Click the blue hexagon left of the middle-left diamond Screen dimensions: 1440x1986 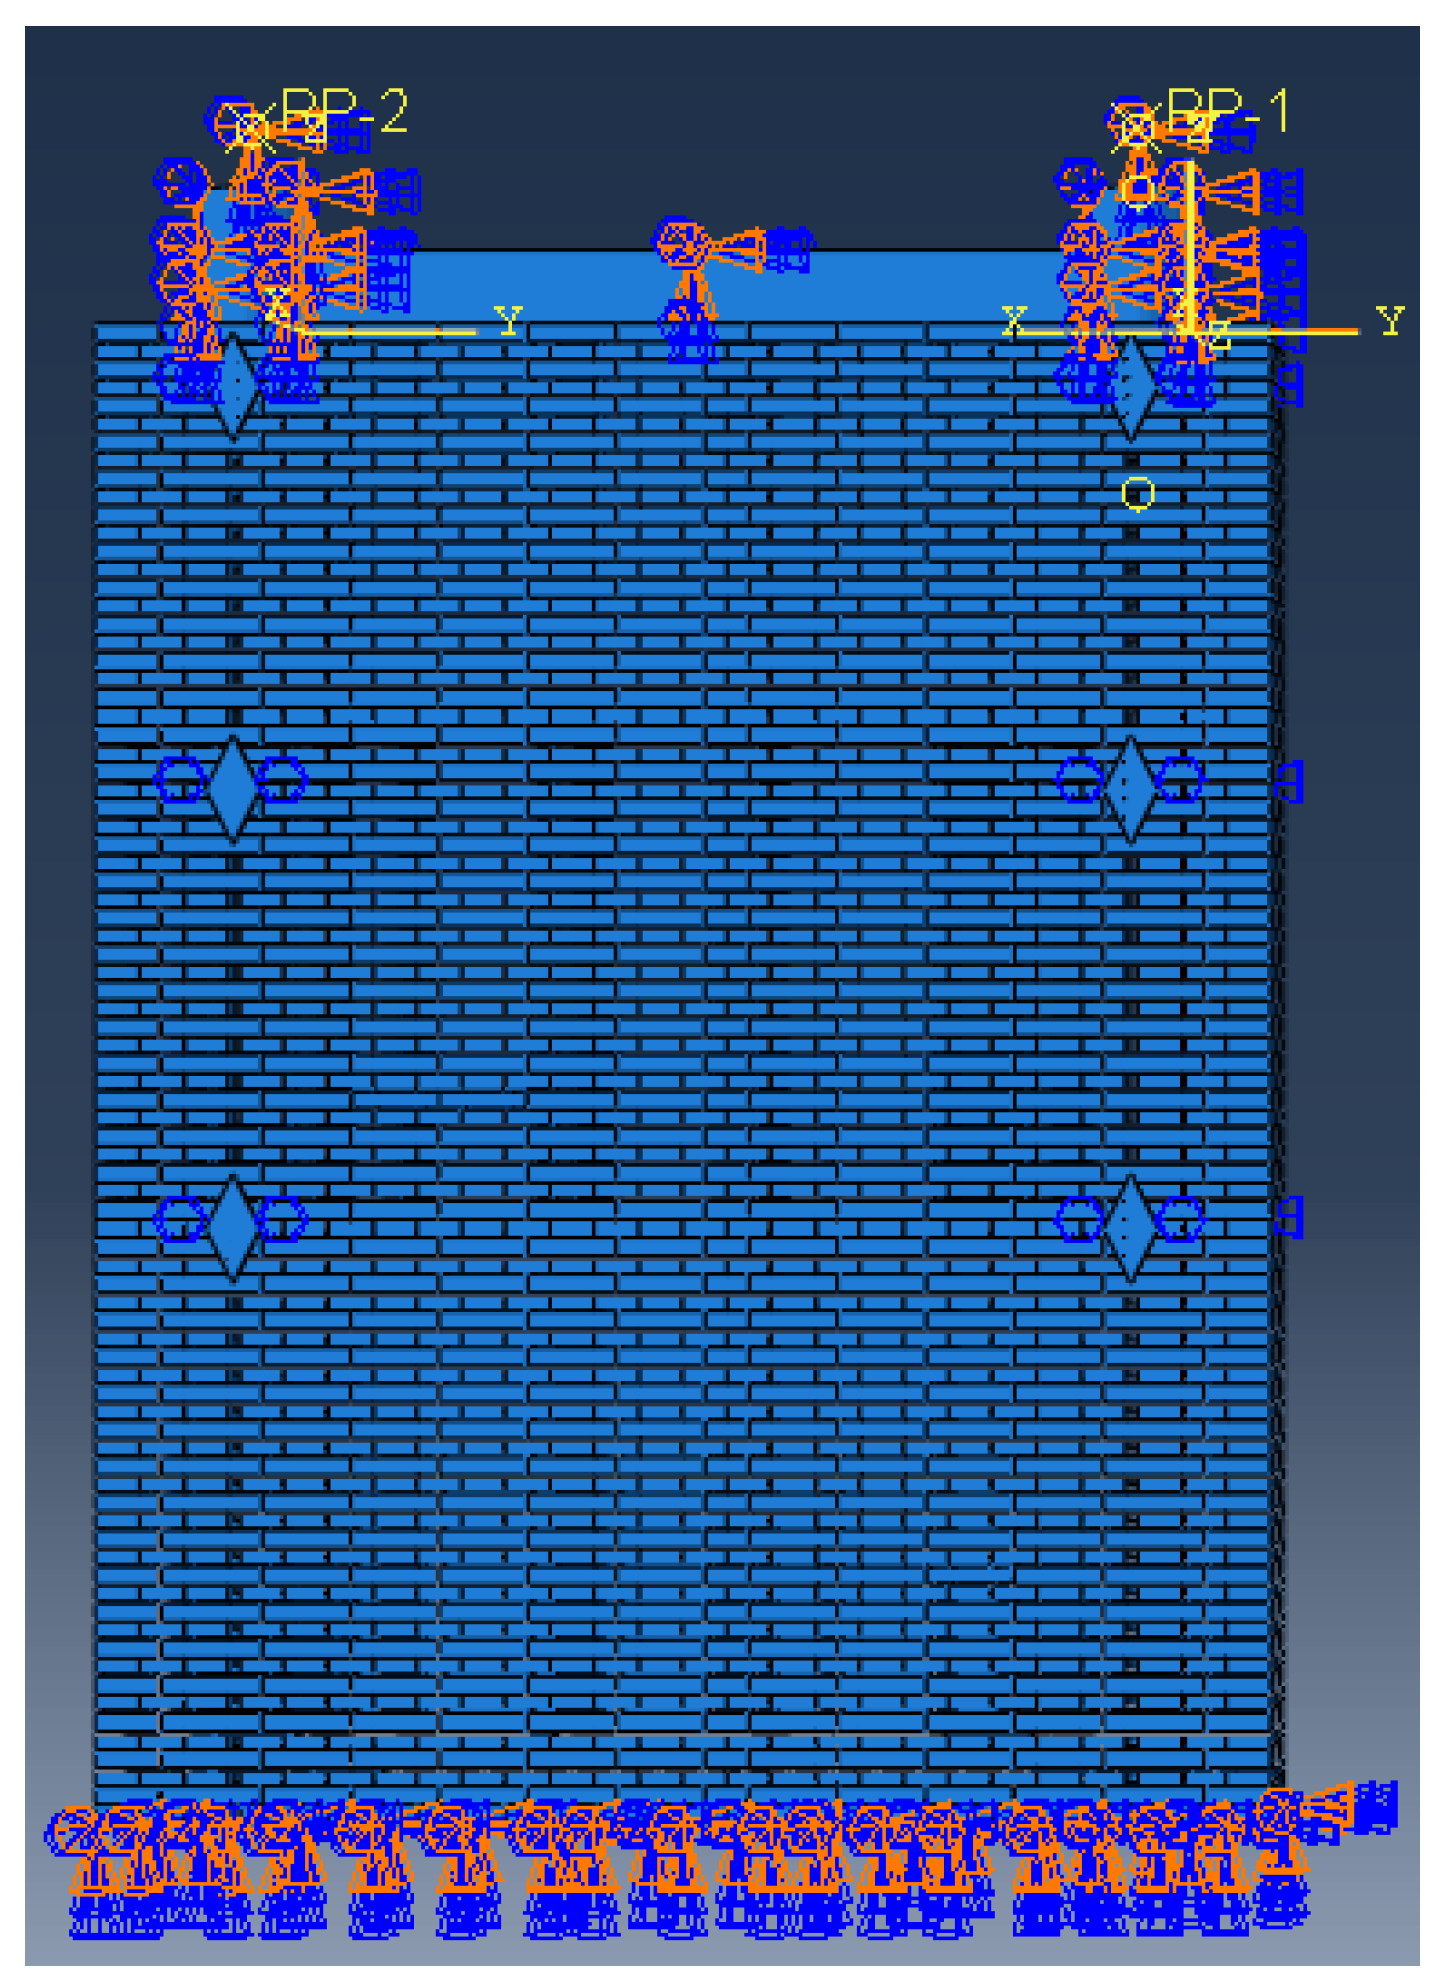[x=181, y=780]
